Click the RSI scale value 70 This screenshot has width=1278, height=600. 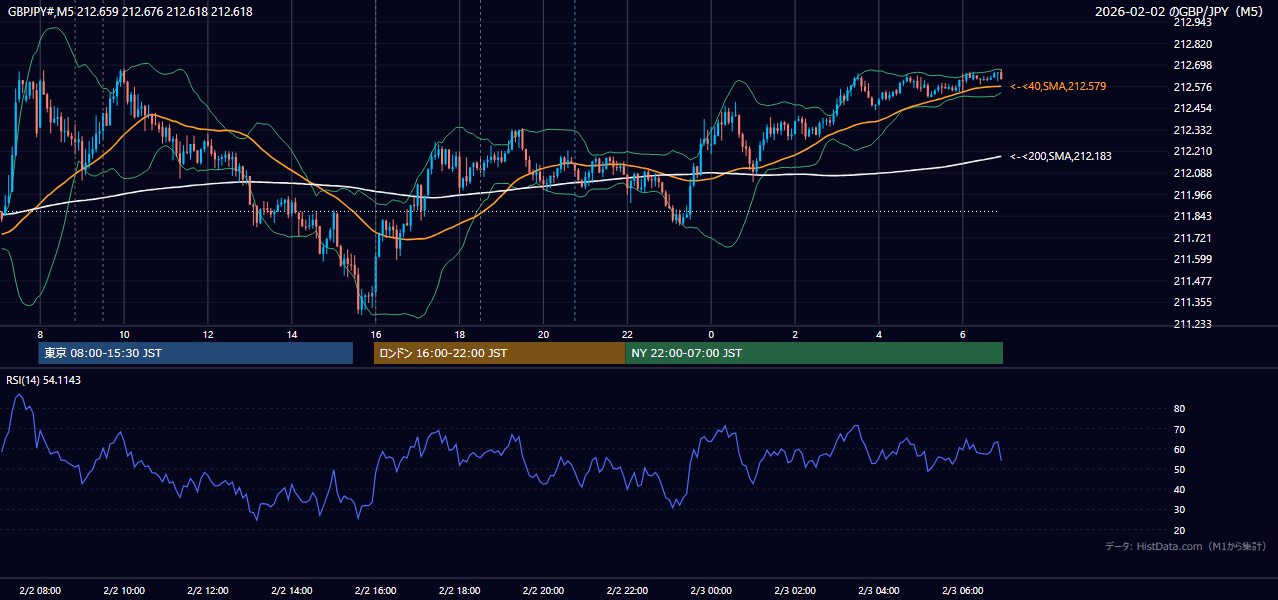click(1179, 429)
